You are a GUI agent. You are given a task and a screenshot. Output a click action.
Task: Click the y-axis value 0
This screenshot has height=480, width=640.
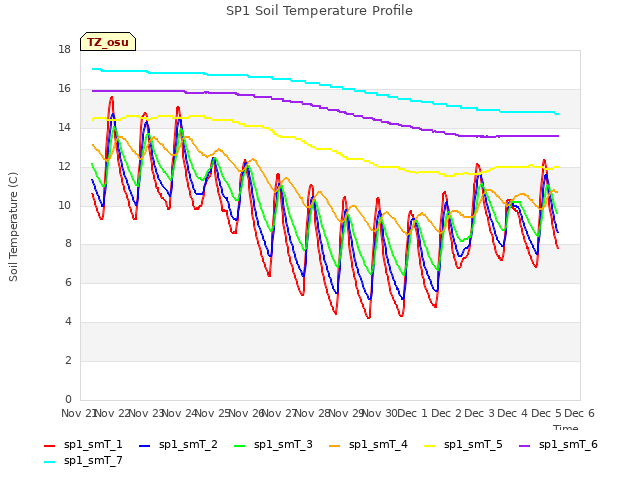tap(68, 400)
